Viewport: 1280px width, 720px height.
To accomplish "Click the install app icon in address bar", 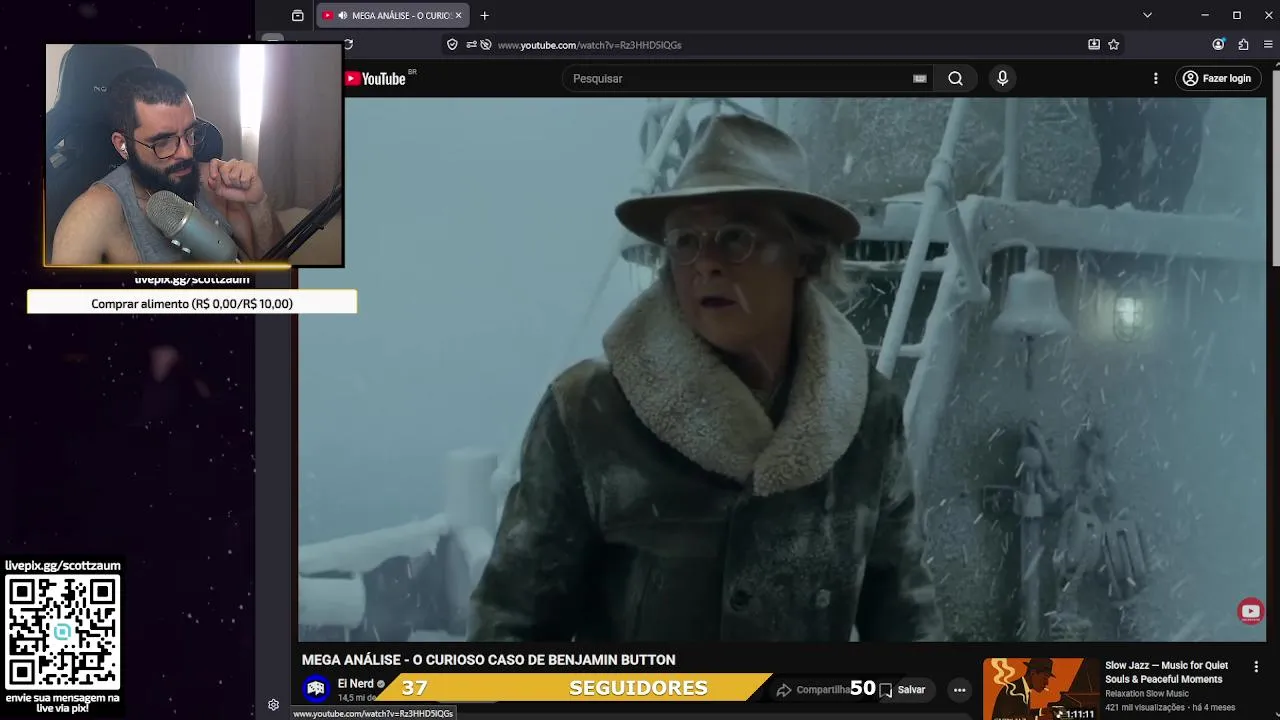I will [x=1093, y=44].
